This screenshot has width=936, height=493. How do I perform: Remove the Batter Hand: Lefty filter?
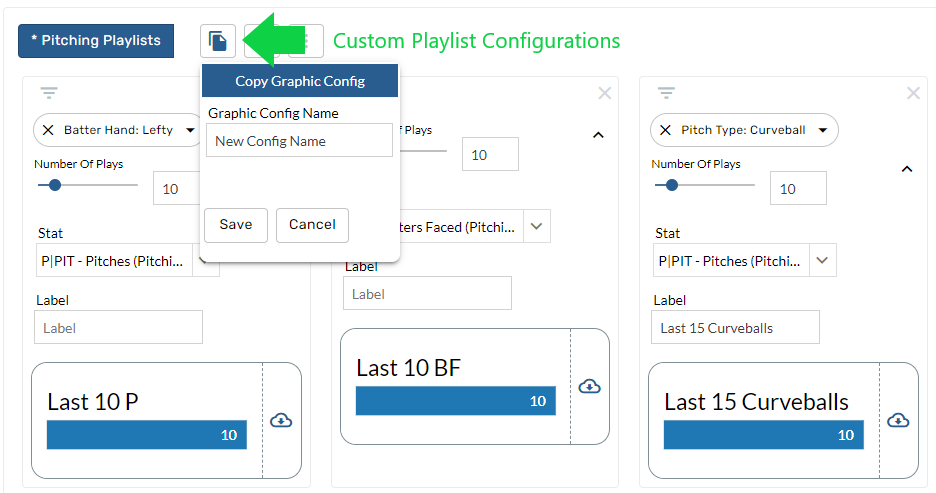point(48,130)
